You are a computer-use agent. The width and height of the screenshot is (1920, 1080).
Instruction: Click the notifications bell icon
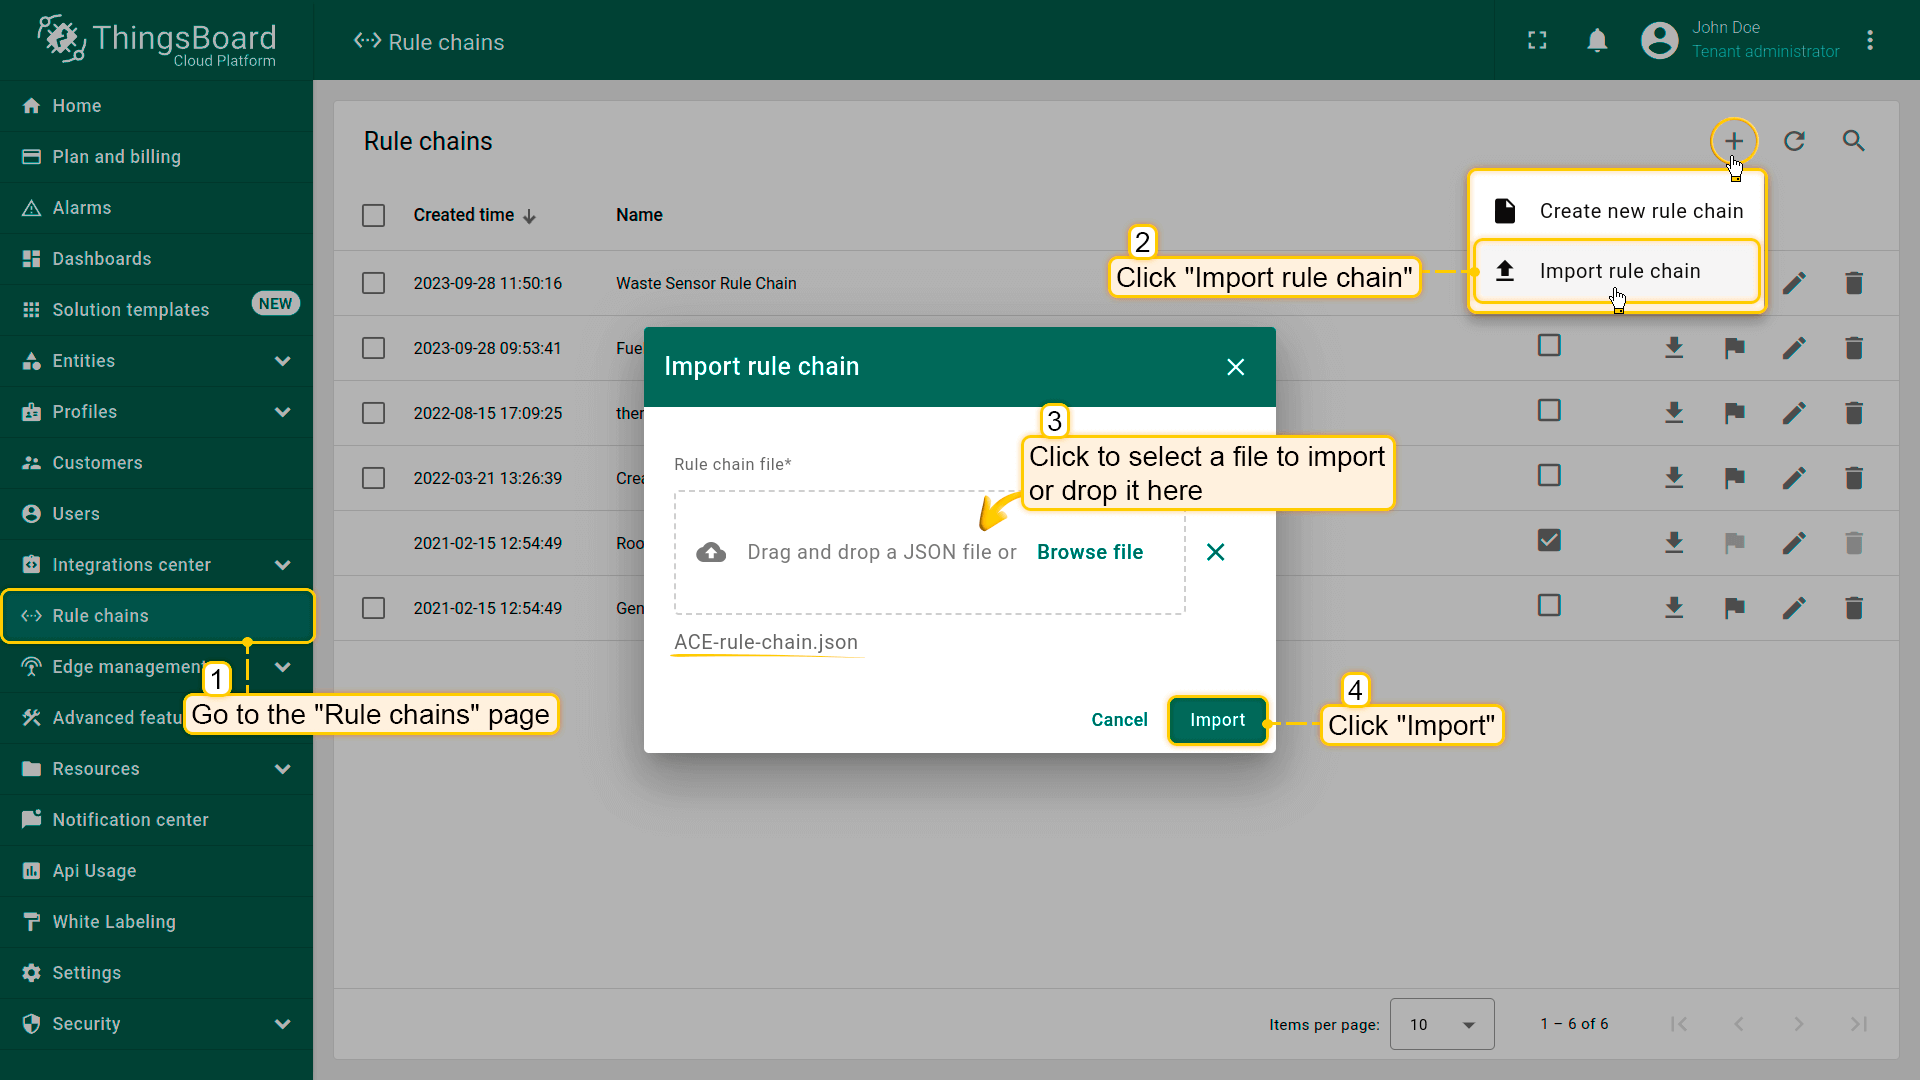pyautogui.click(x=1597, y=40)
